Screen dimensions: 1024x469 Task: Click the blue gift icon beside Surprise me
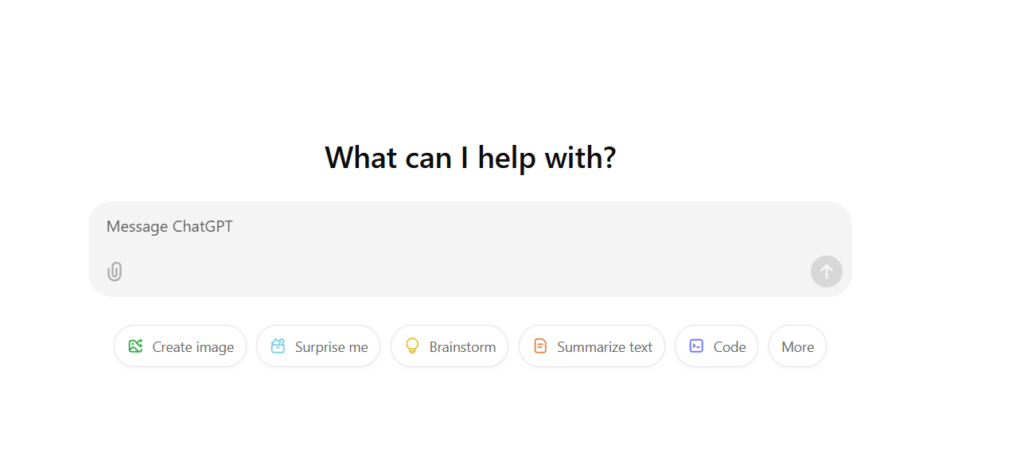click(x=278, y=346)
